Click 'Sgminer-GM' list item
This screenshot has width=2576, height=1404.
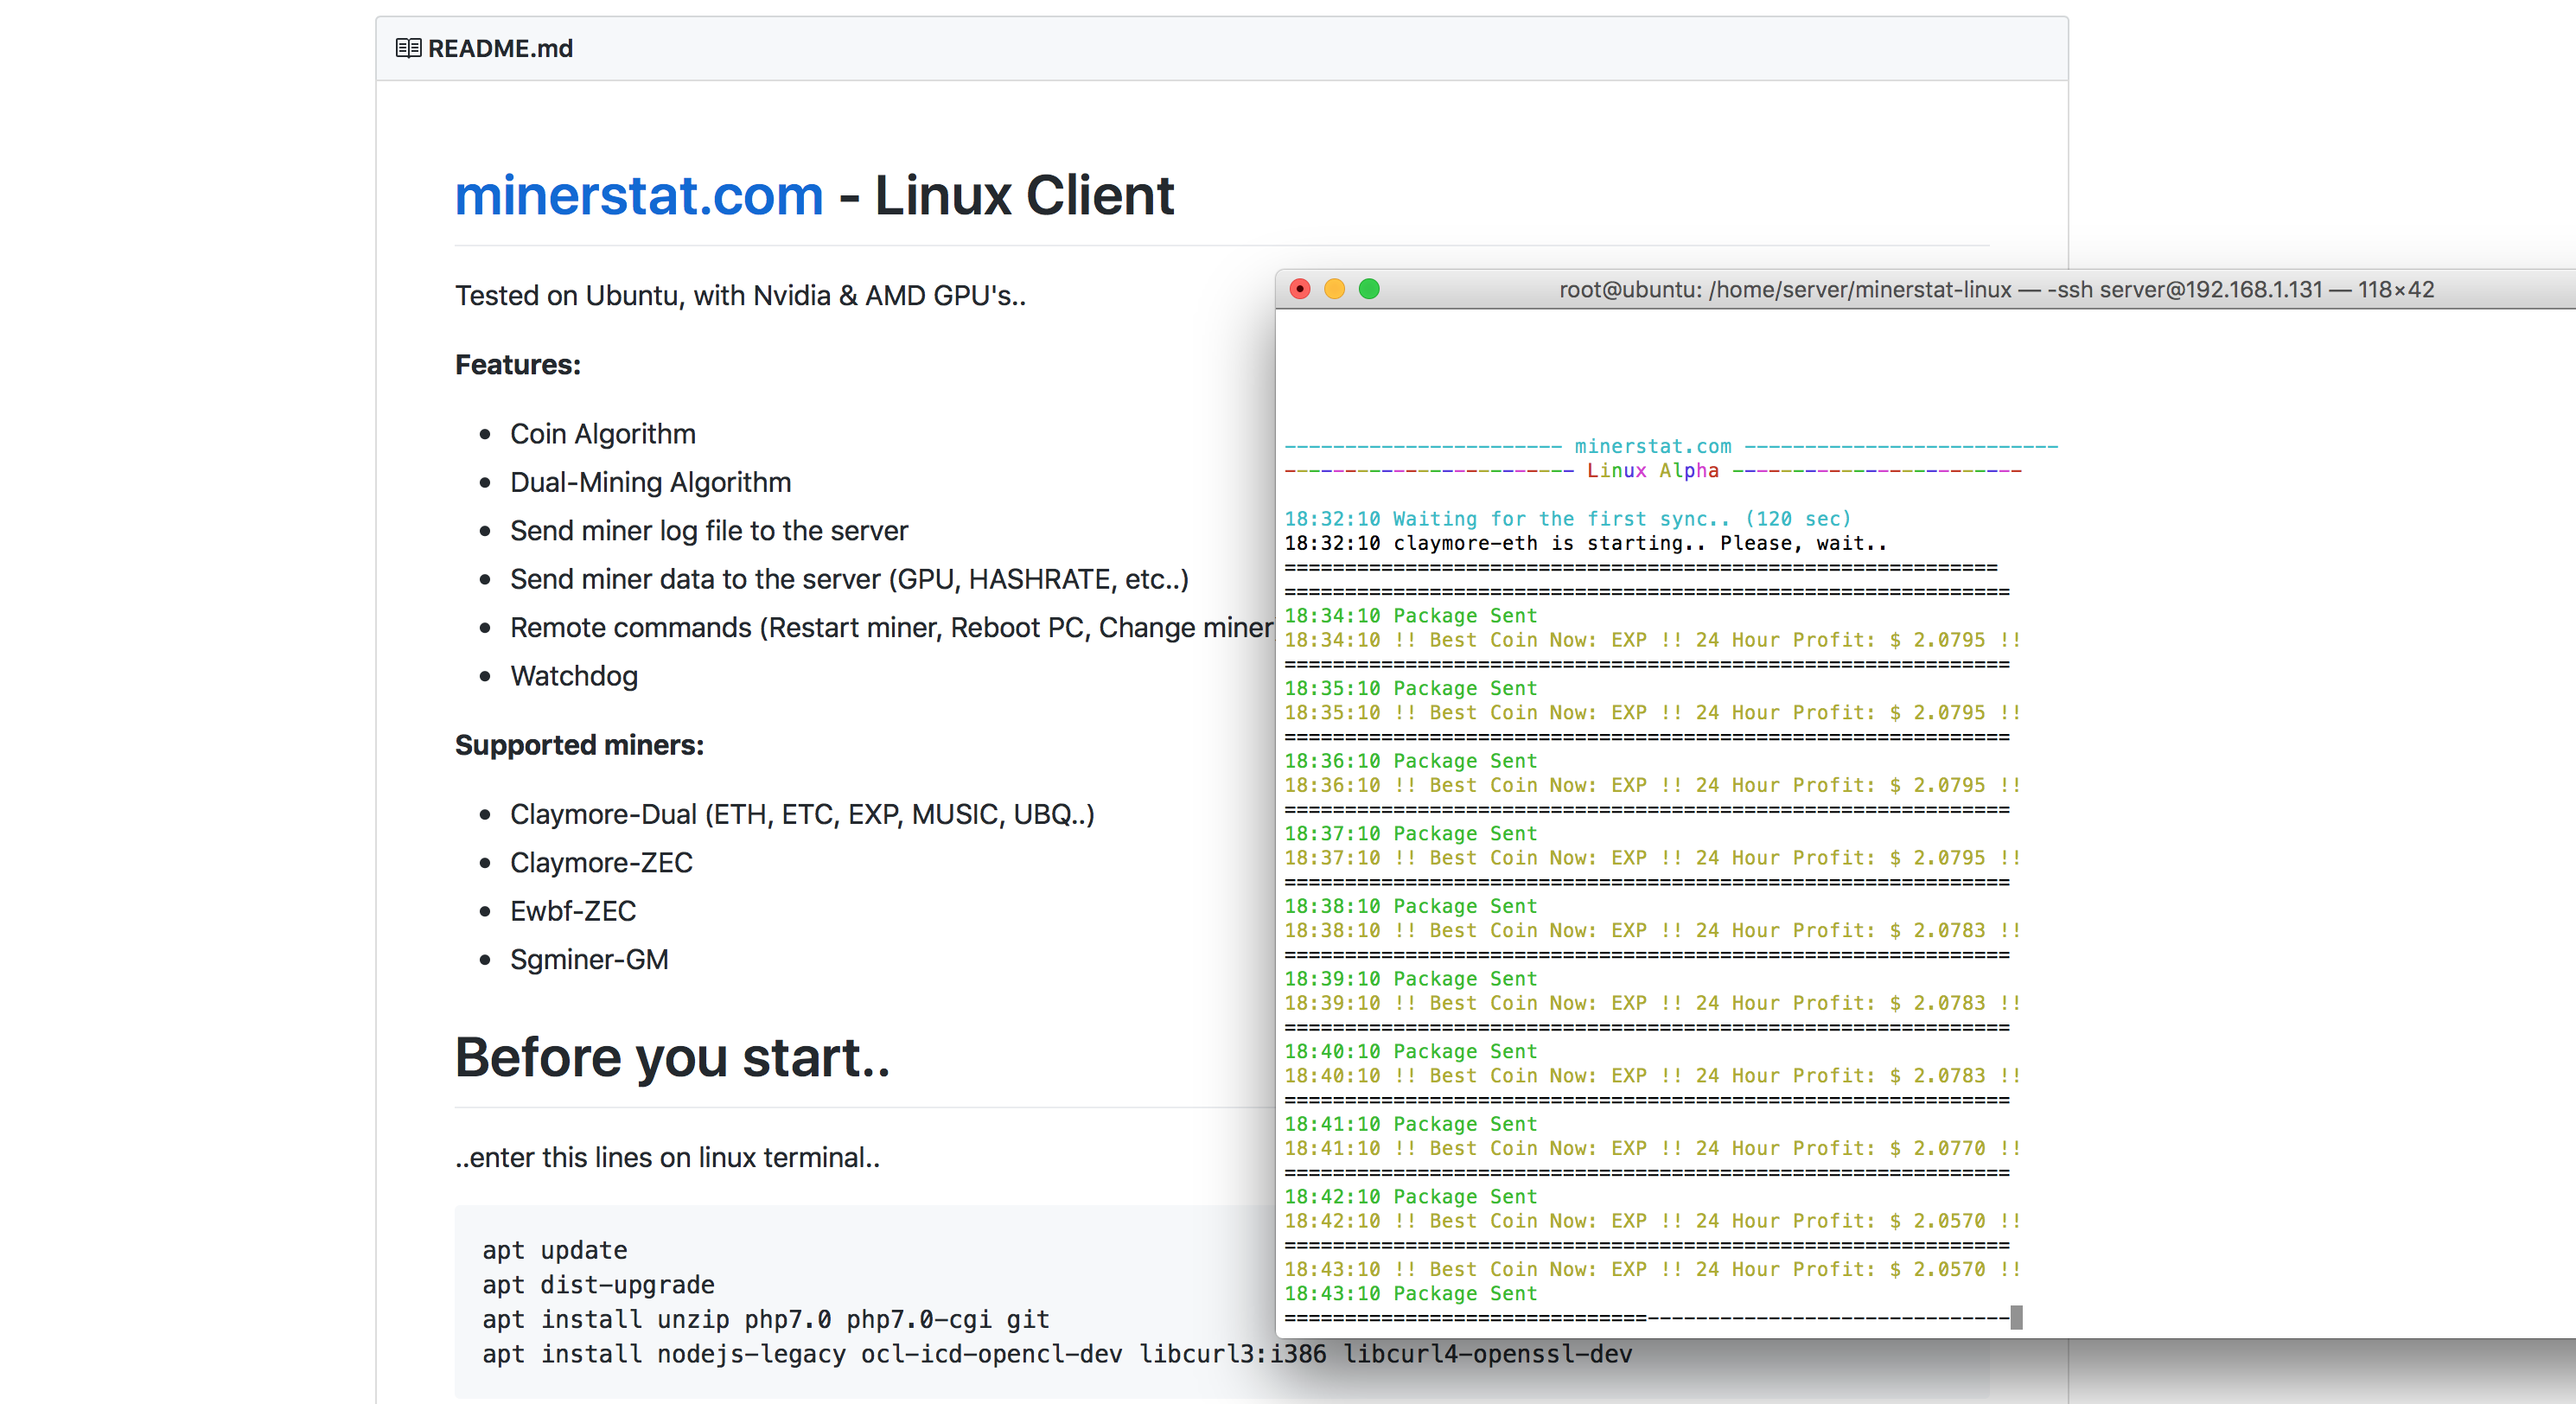(589, 959)
